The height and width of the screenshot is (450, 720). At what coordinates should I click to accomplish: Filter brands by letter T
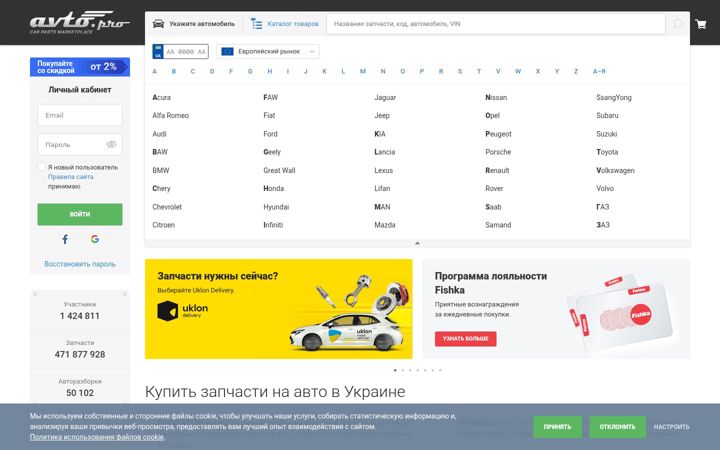[x=478, y=71]
